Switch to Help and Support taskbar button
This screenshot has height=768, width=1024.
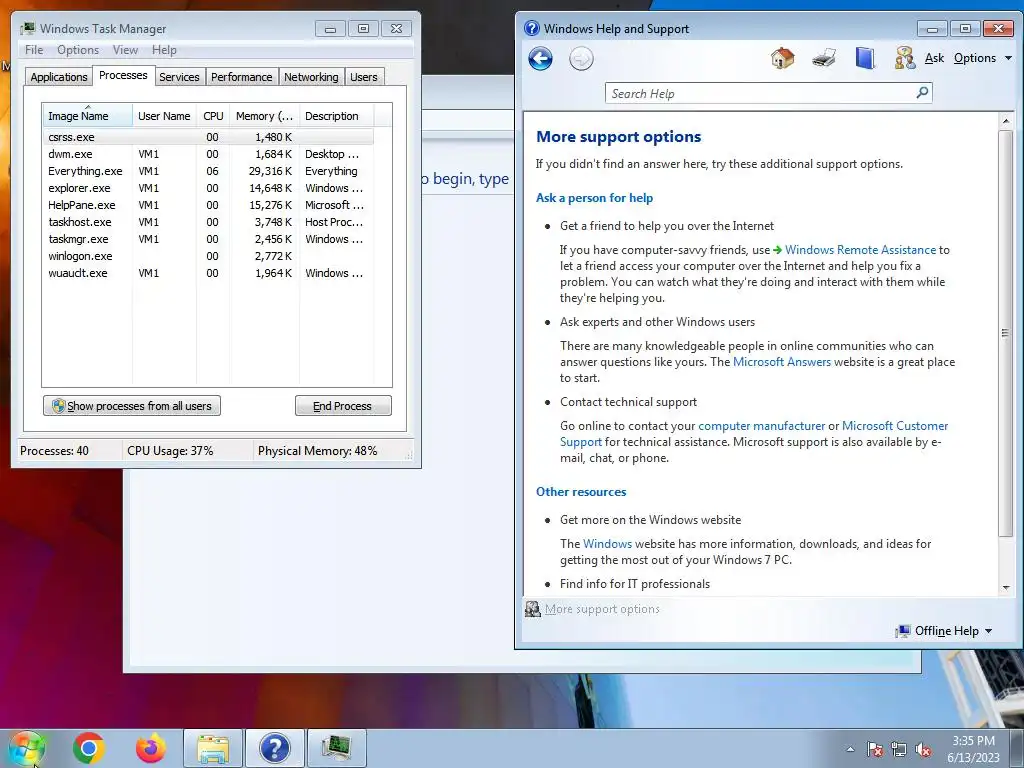(x=274, y=748)
